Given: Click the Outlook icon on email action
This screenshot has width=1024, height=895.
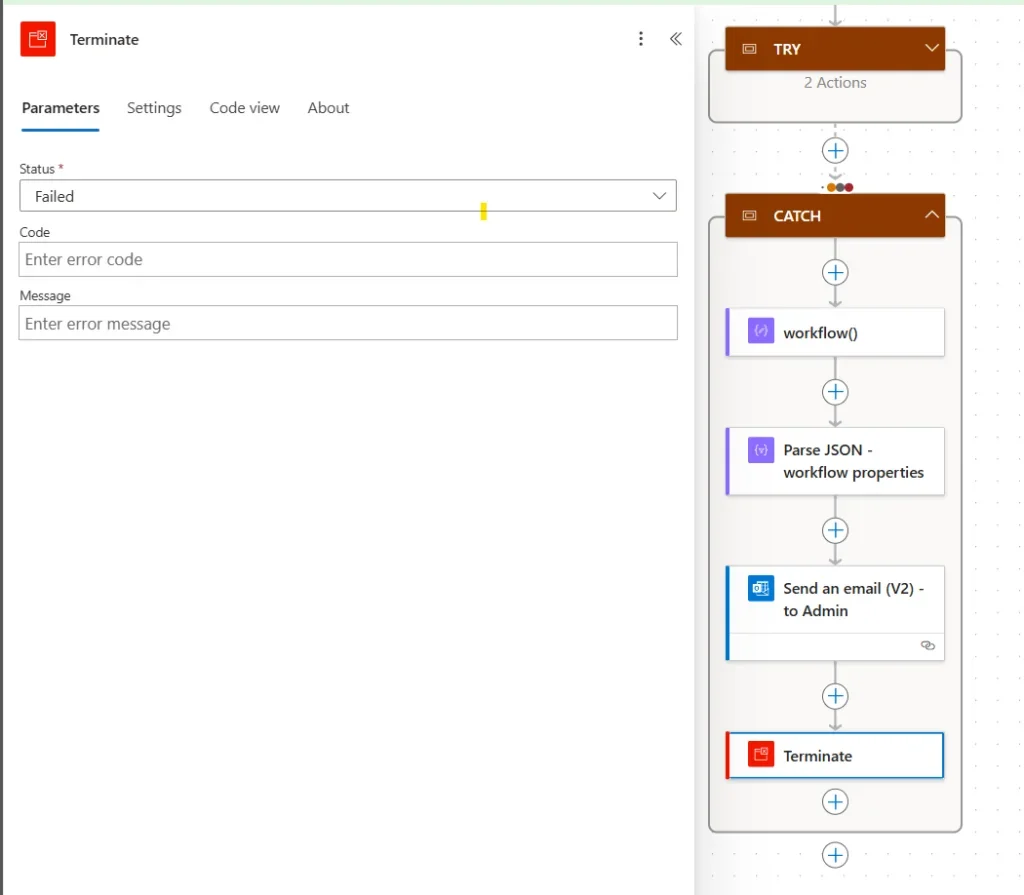Looking at the screenshot, I should point(761,588).
